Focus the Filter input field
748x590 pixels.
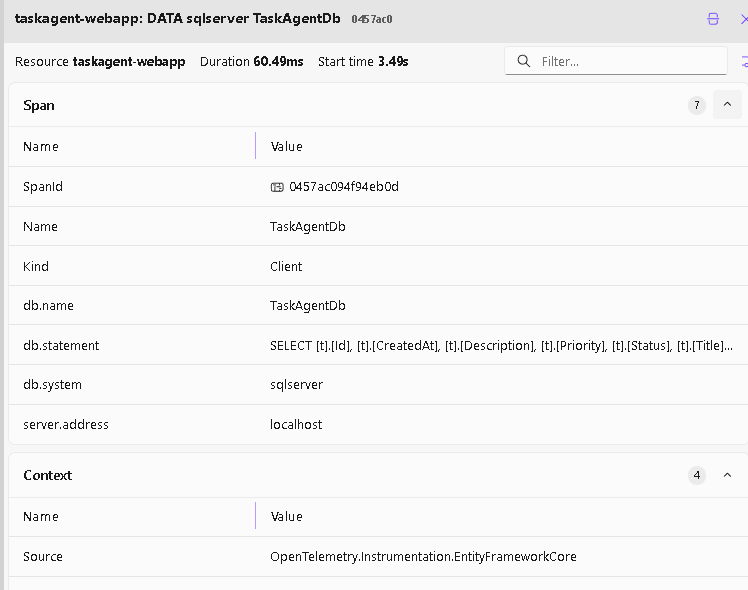[x=630, y=61]
